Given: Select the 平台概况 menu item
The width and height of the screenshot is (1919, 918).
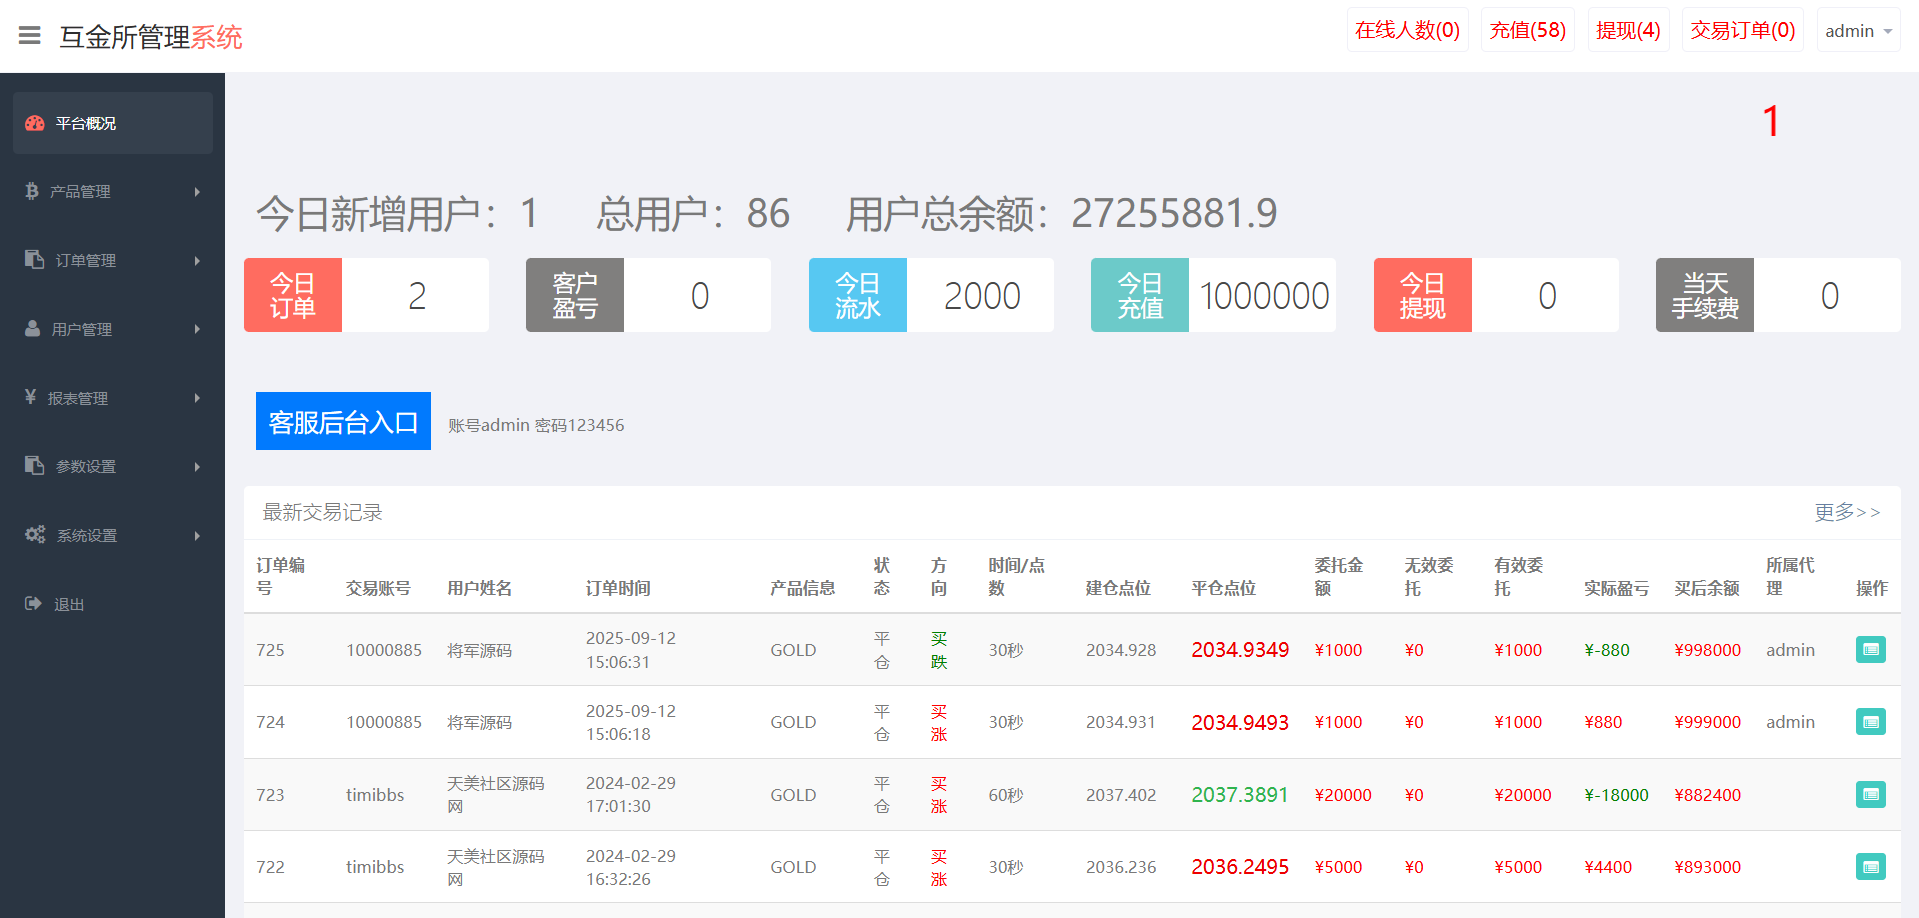Looking at the screenshot, I should coord(86,123).
